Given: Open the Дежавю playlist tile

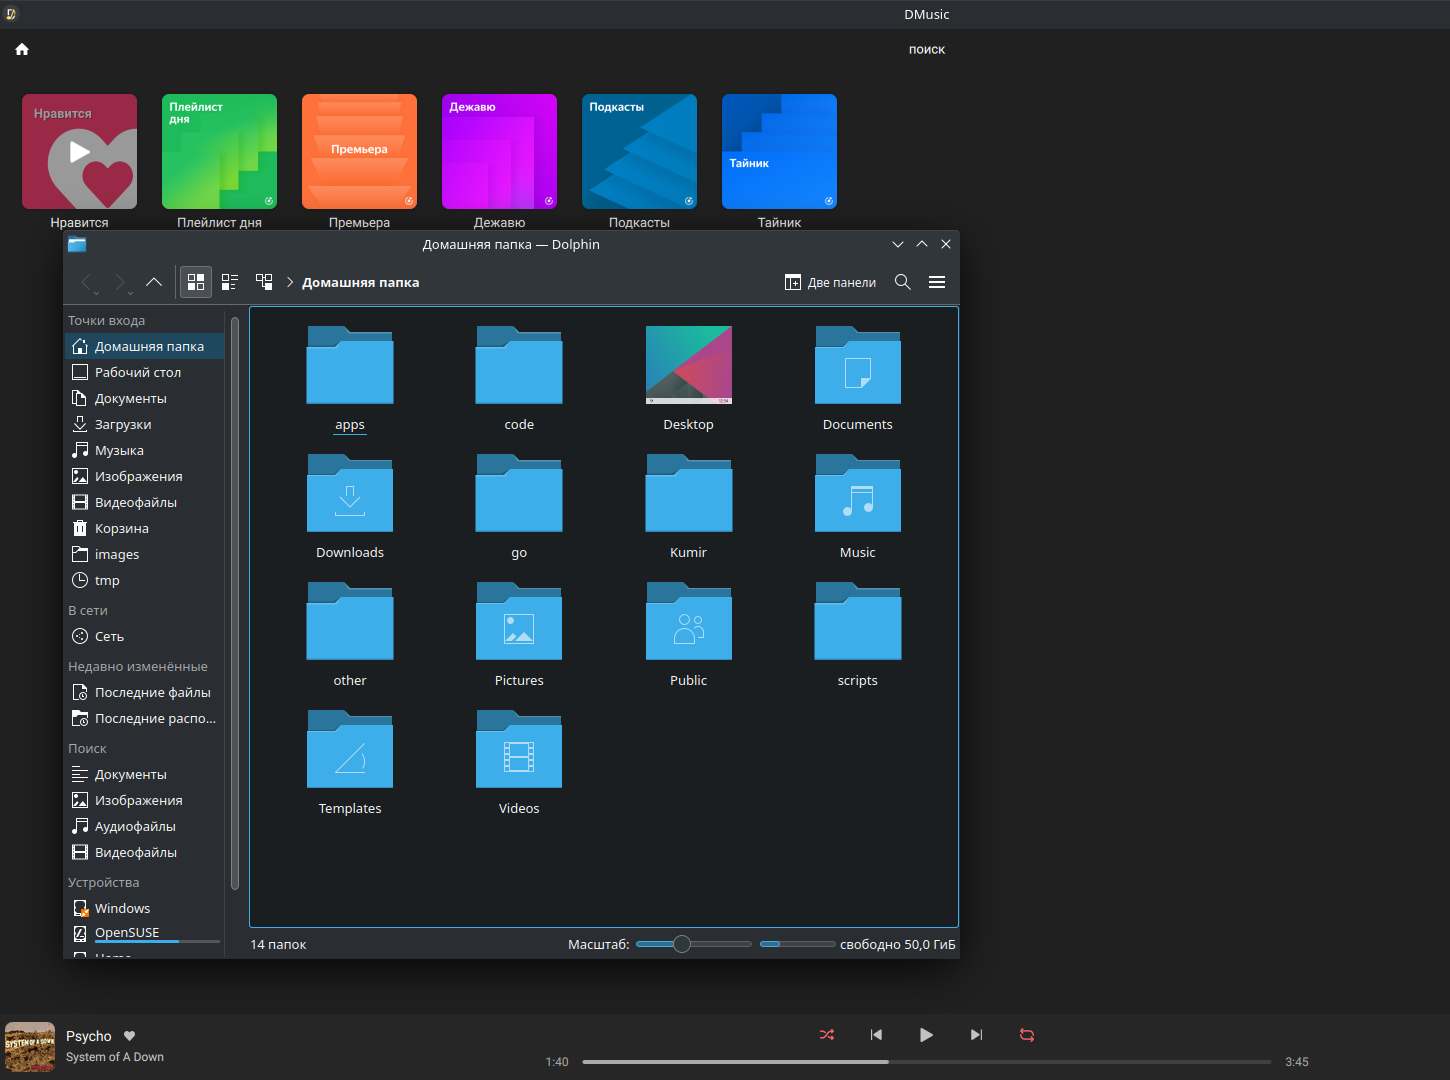Looking at the screenshot, I should click(499, 152).
